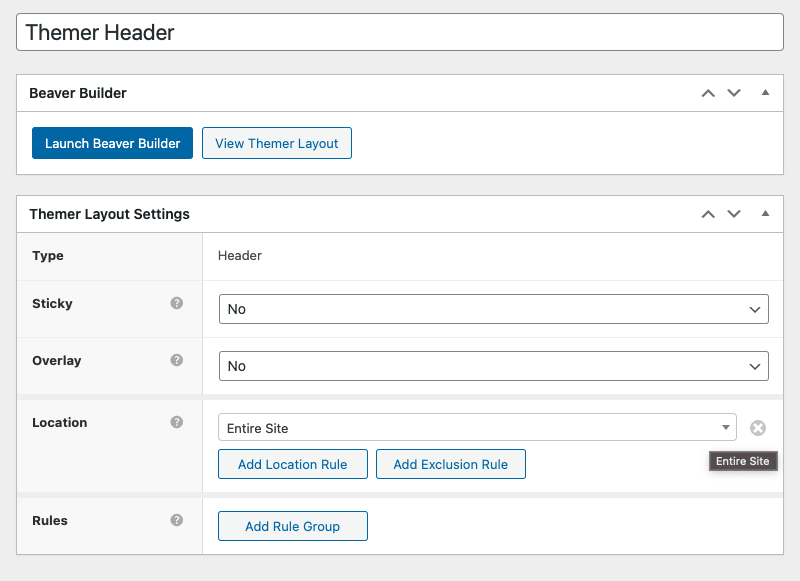Click the Overlay row label
Image resolution: width=800 pixels, height=581 pixels.
click(57, 361)
